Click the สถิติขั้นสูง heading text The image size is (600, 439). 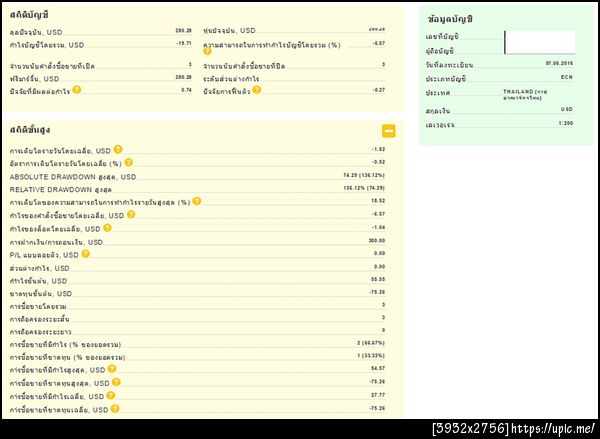click(30, 130)
